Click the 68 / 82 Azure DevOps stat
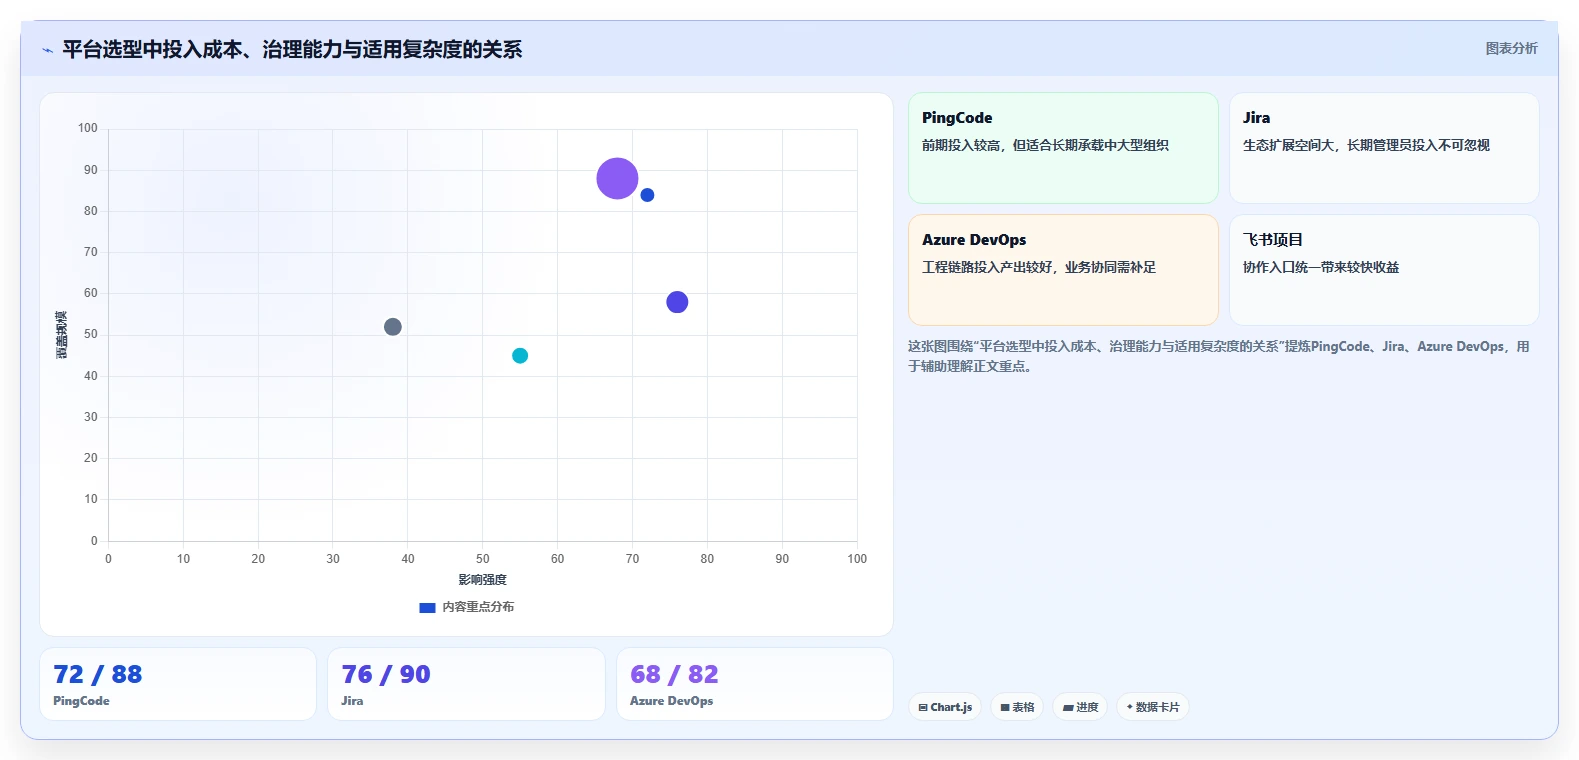The image size is (1579, 760). point(755,684)
